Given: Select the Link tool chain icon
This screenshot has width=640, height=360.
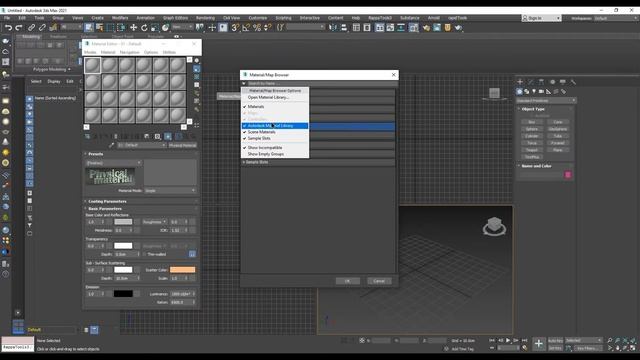Looking at the screenshot, I should 31,28.
